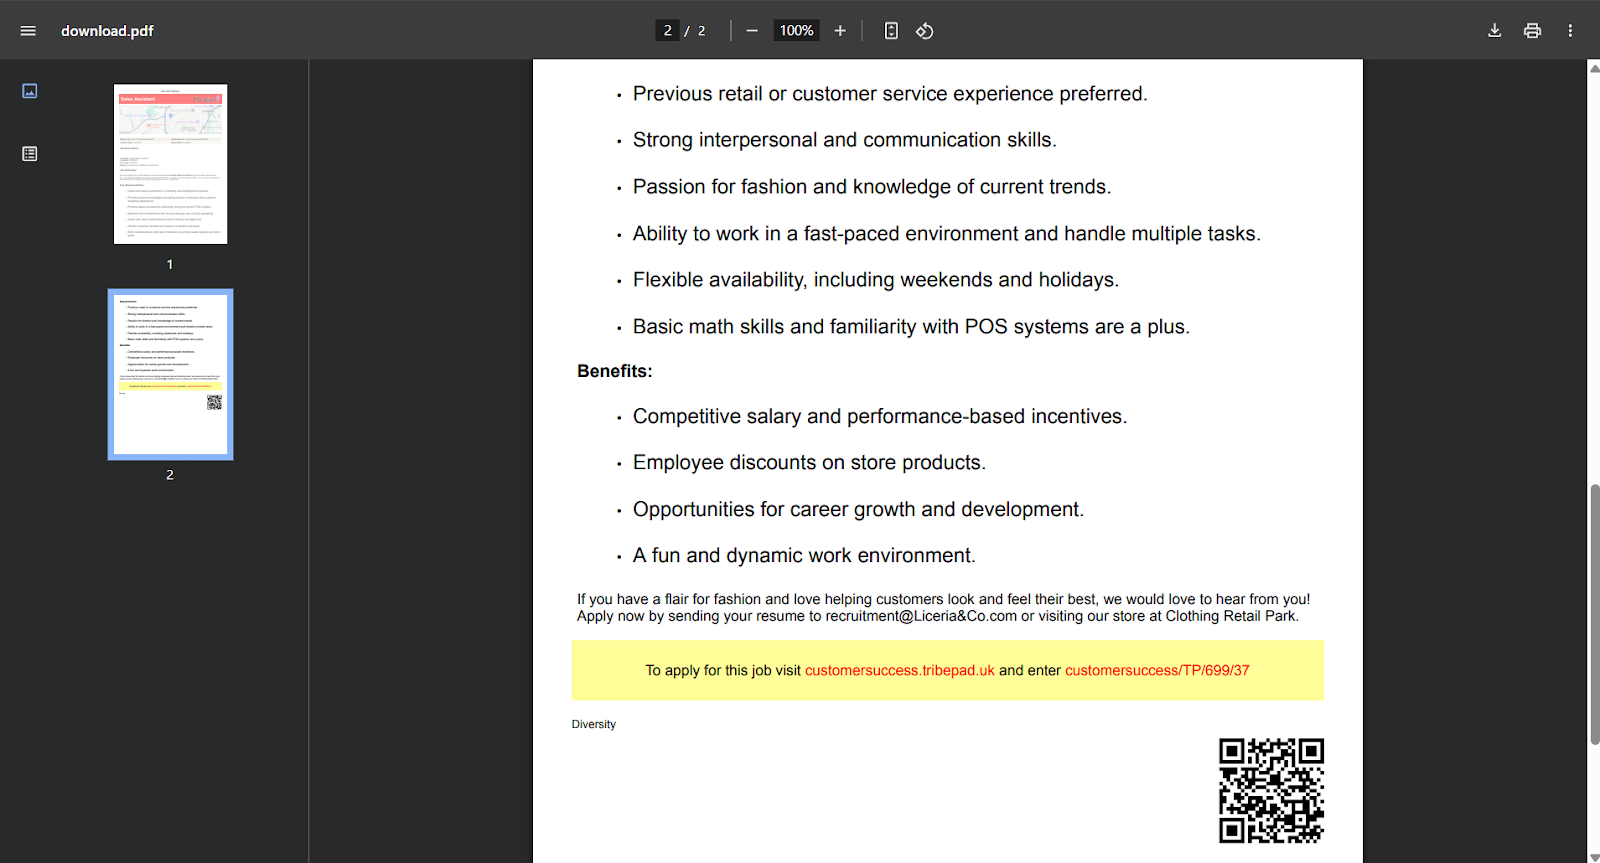This screenshot has width=1600, height=863.
Task: Click the zoom out minus button
Action: (x=752, y=31)
